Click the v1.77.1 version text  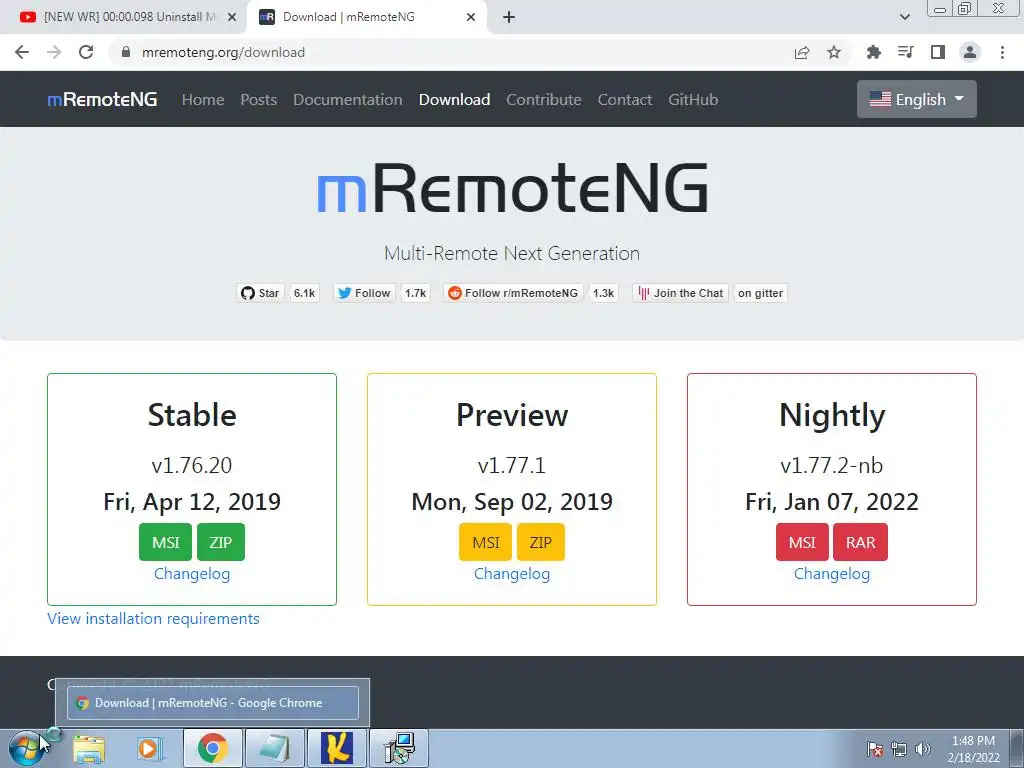[512, 465]
